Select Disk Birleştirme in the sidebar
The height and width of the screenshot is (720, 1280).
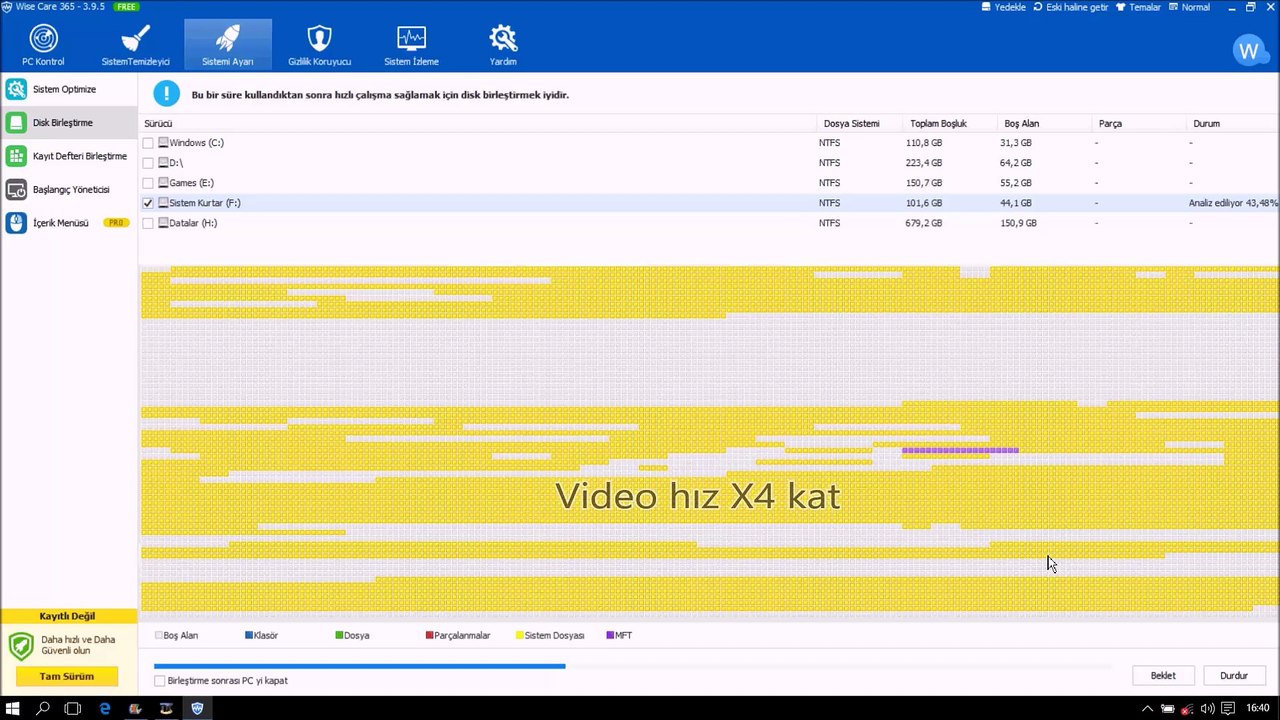pyautogui.click(x=68, y=123)
